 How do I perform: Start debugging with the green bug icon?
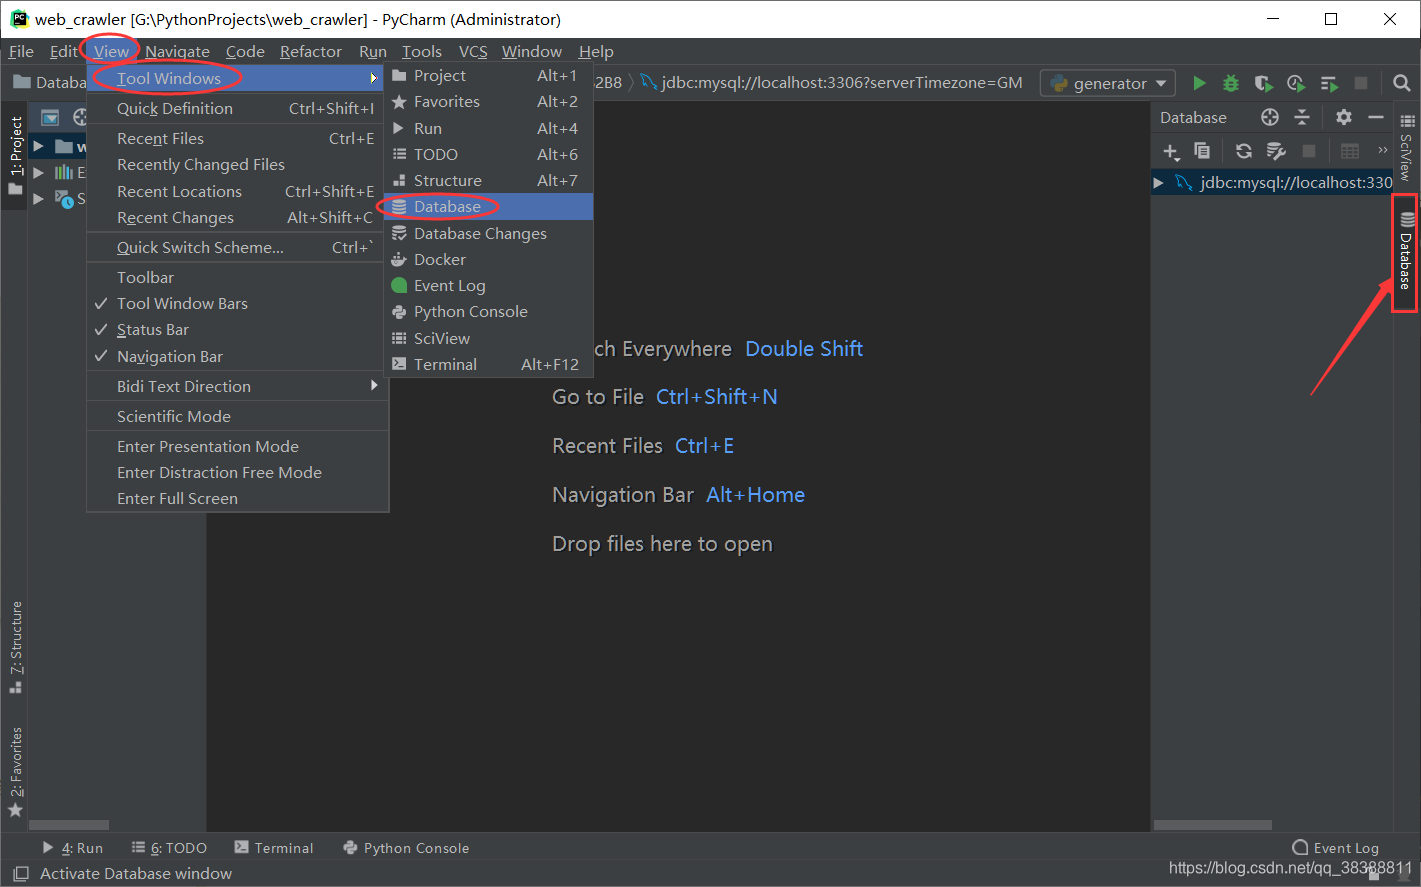point(1231,83)
